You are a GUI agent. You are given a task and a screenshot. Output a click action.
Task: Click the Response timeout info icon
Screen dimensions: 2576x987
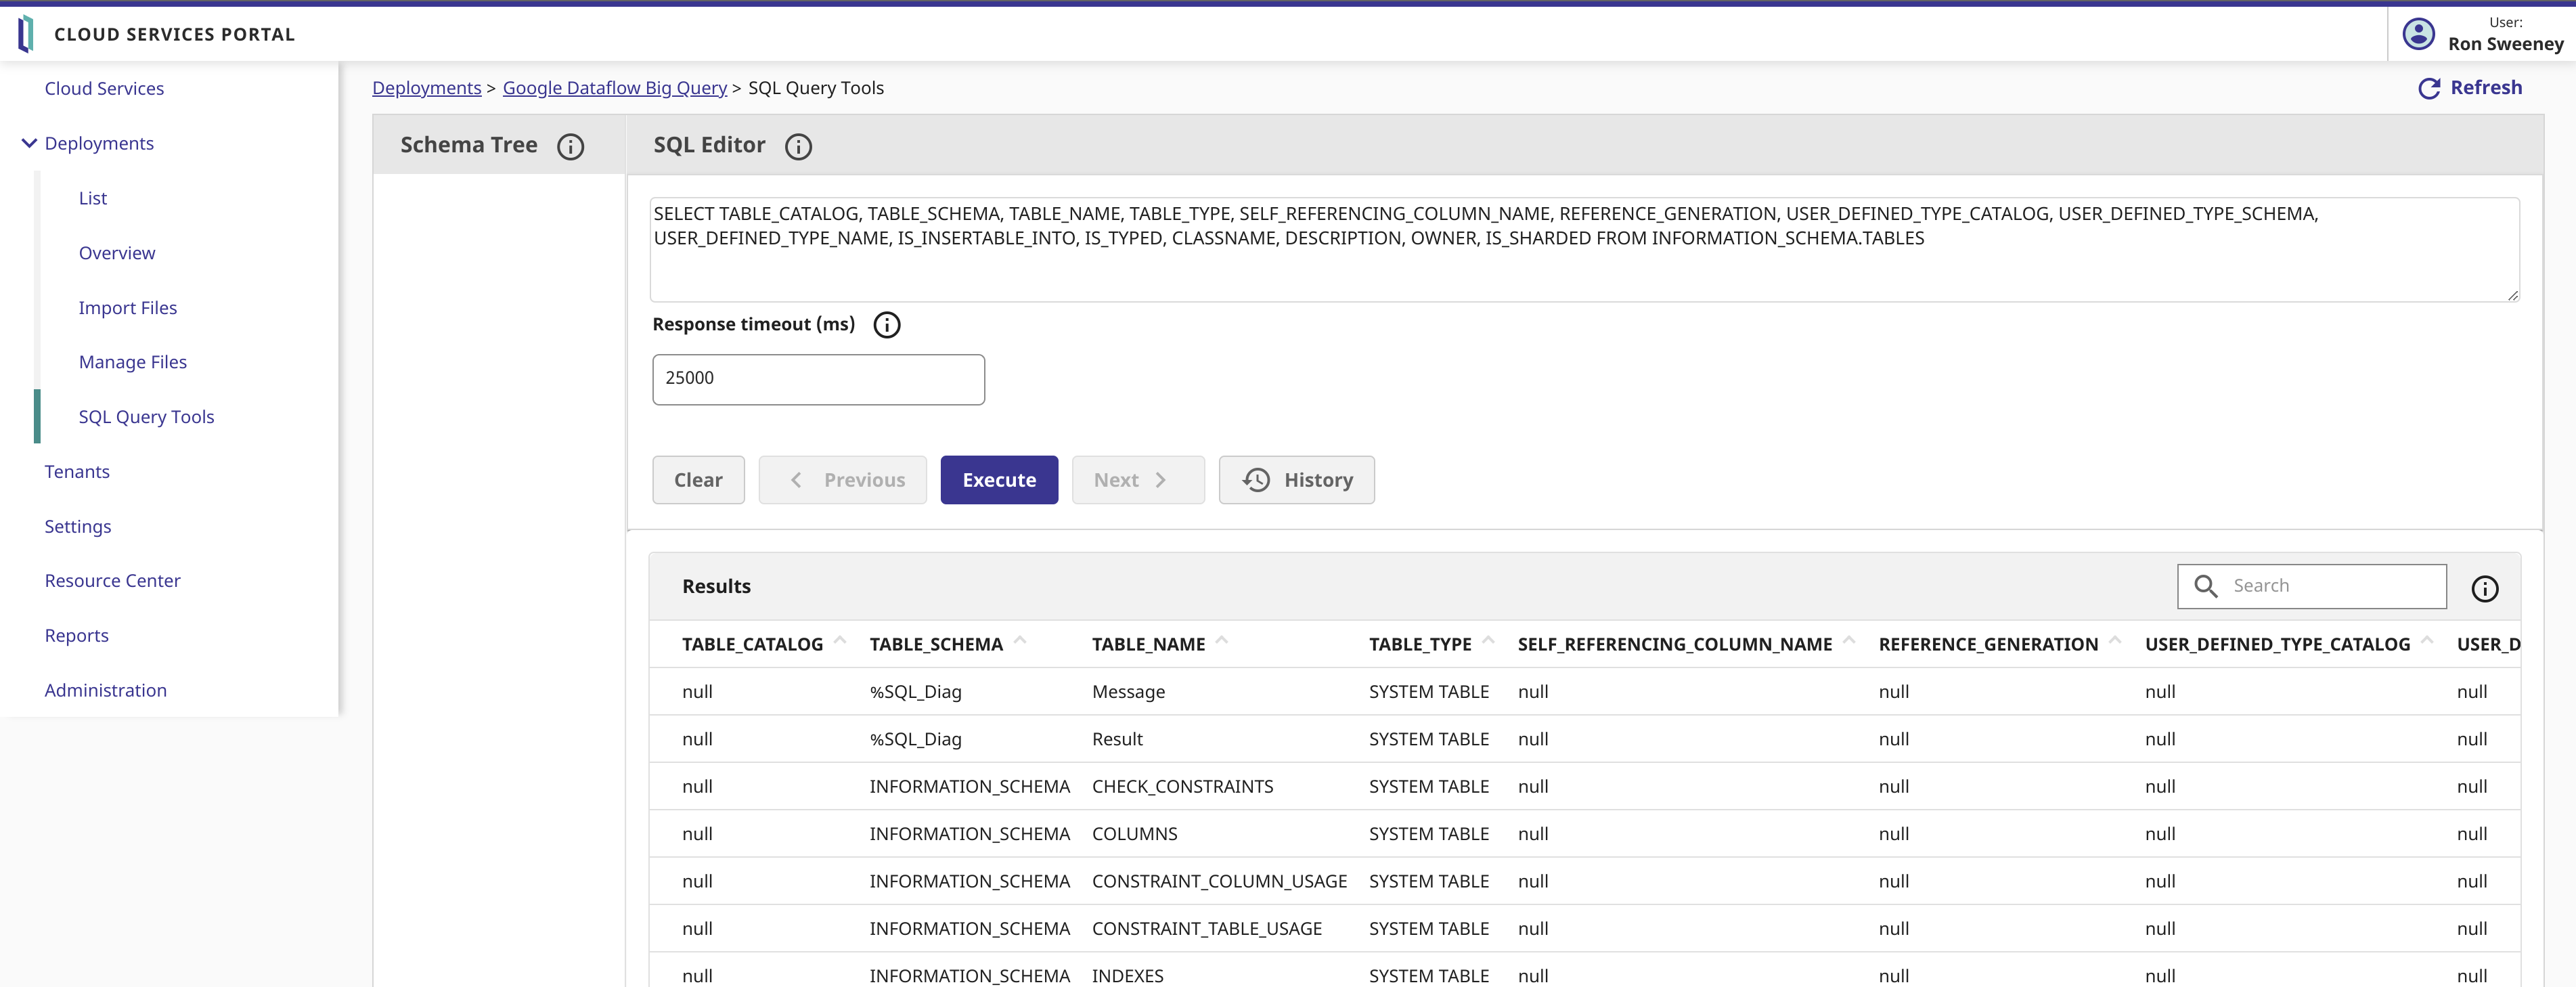point(886,325)
